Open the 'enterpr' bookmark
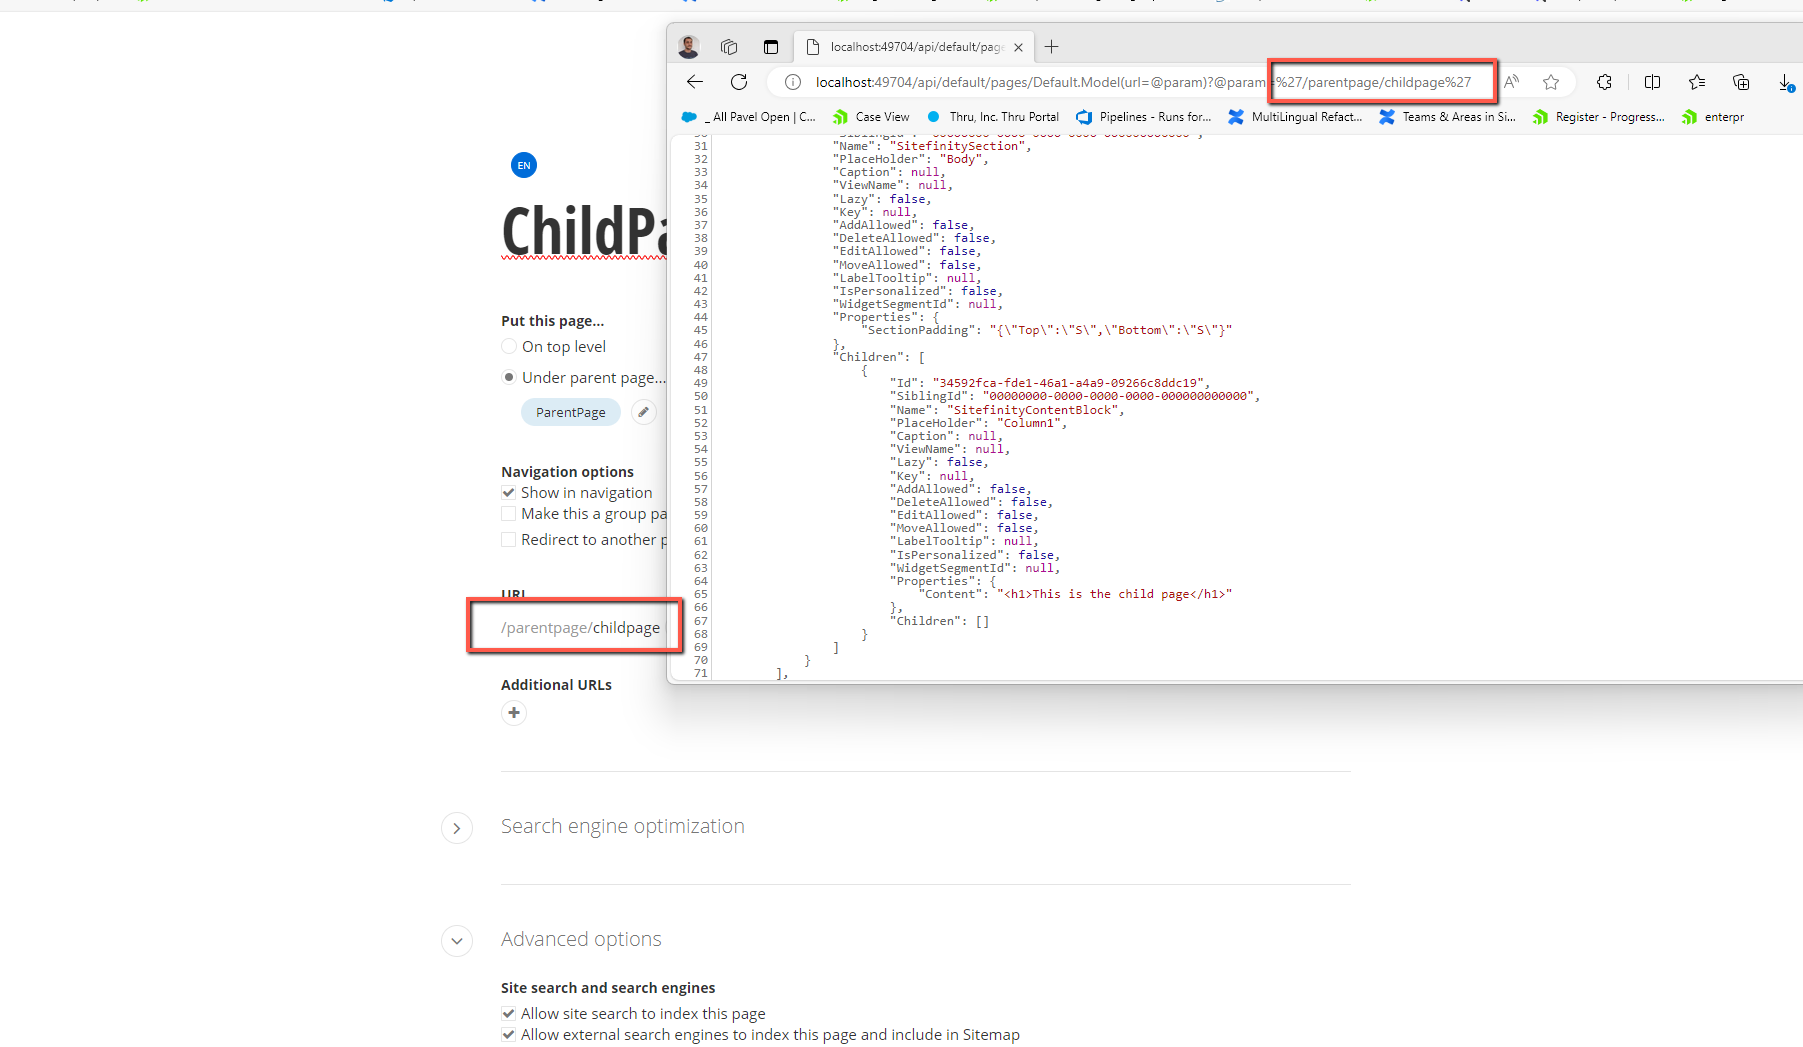 (1713, 117)
